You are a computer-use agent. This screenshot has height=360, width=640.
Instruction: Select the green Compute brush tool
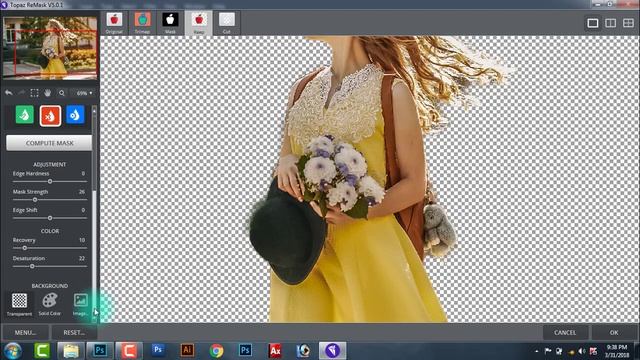pos(24,115)
